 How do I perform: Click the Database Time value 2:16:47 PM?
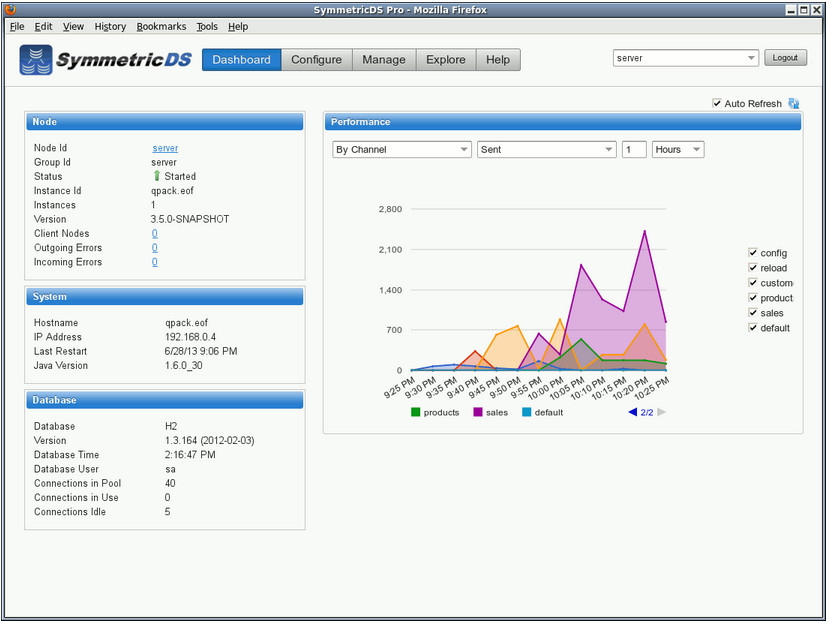[190, 455]
